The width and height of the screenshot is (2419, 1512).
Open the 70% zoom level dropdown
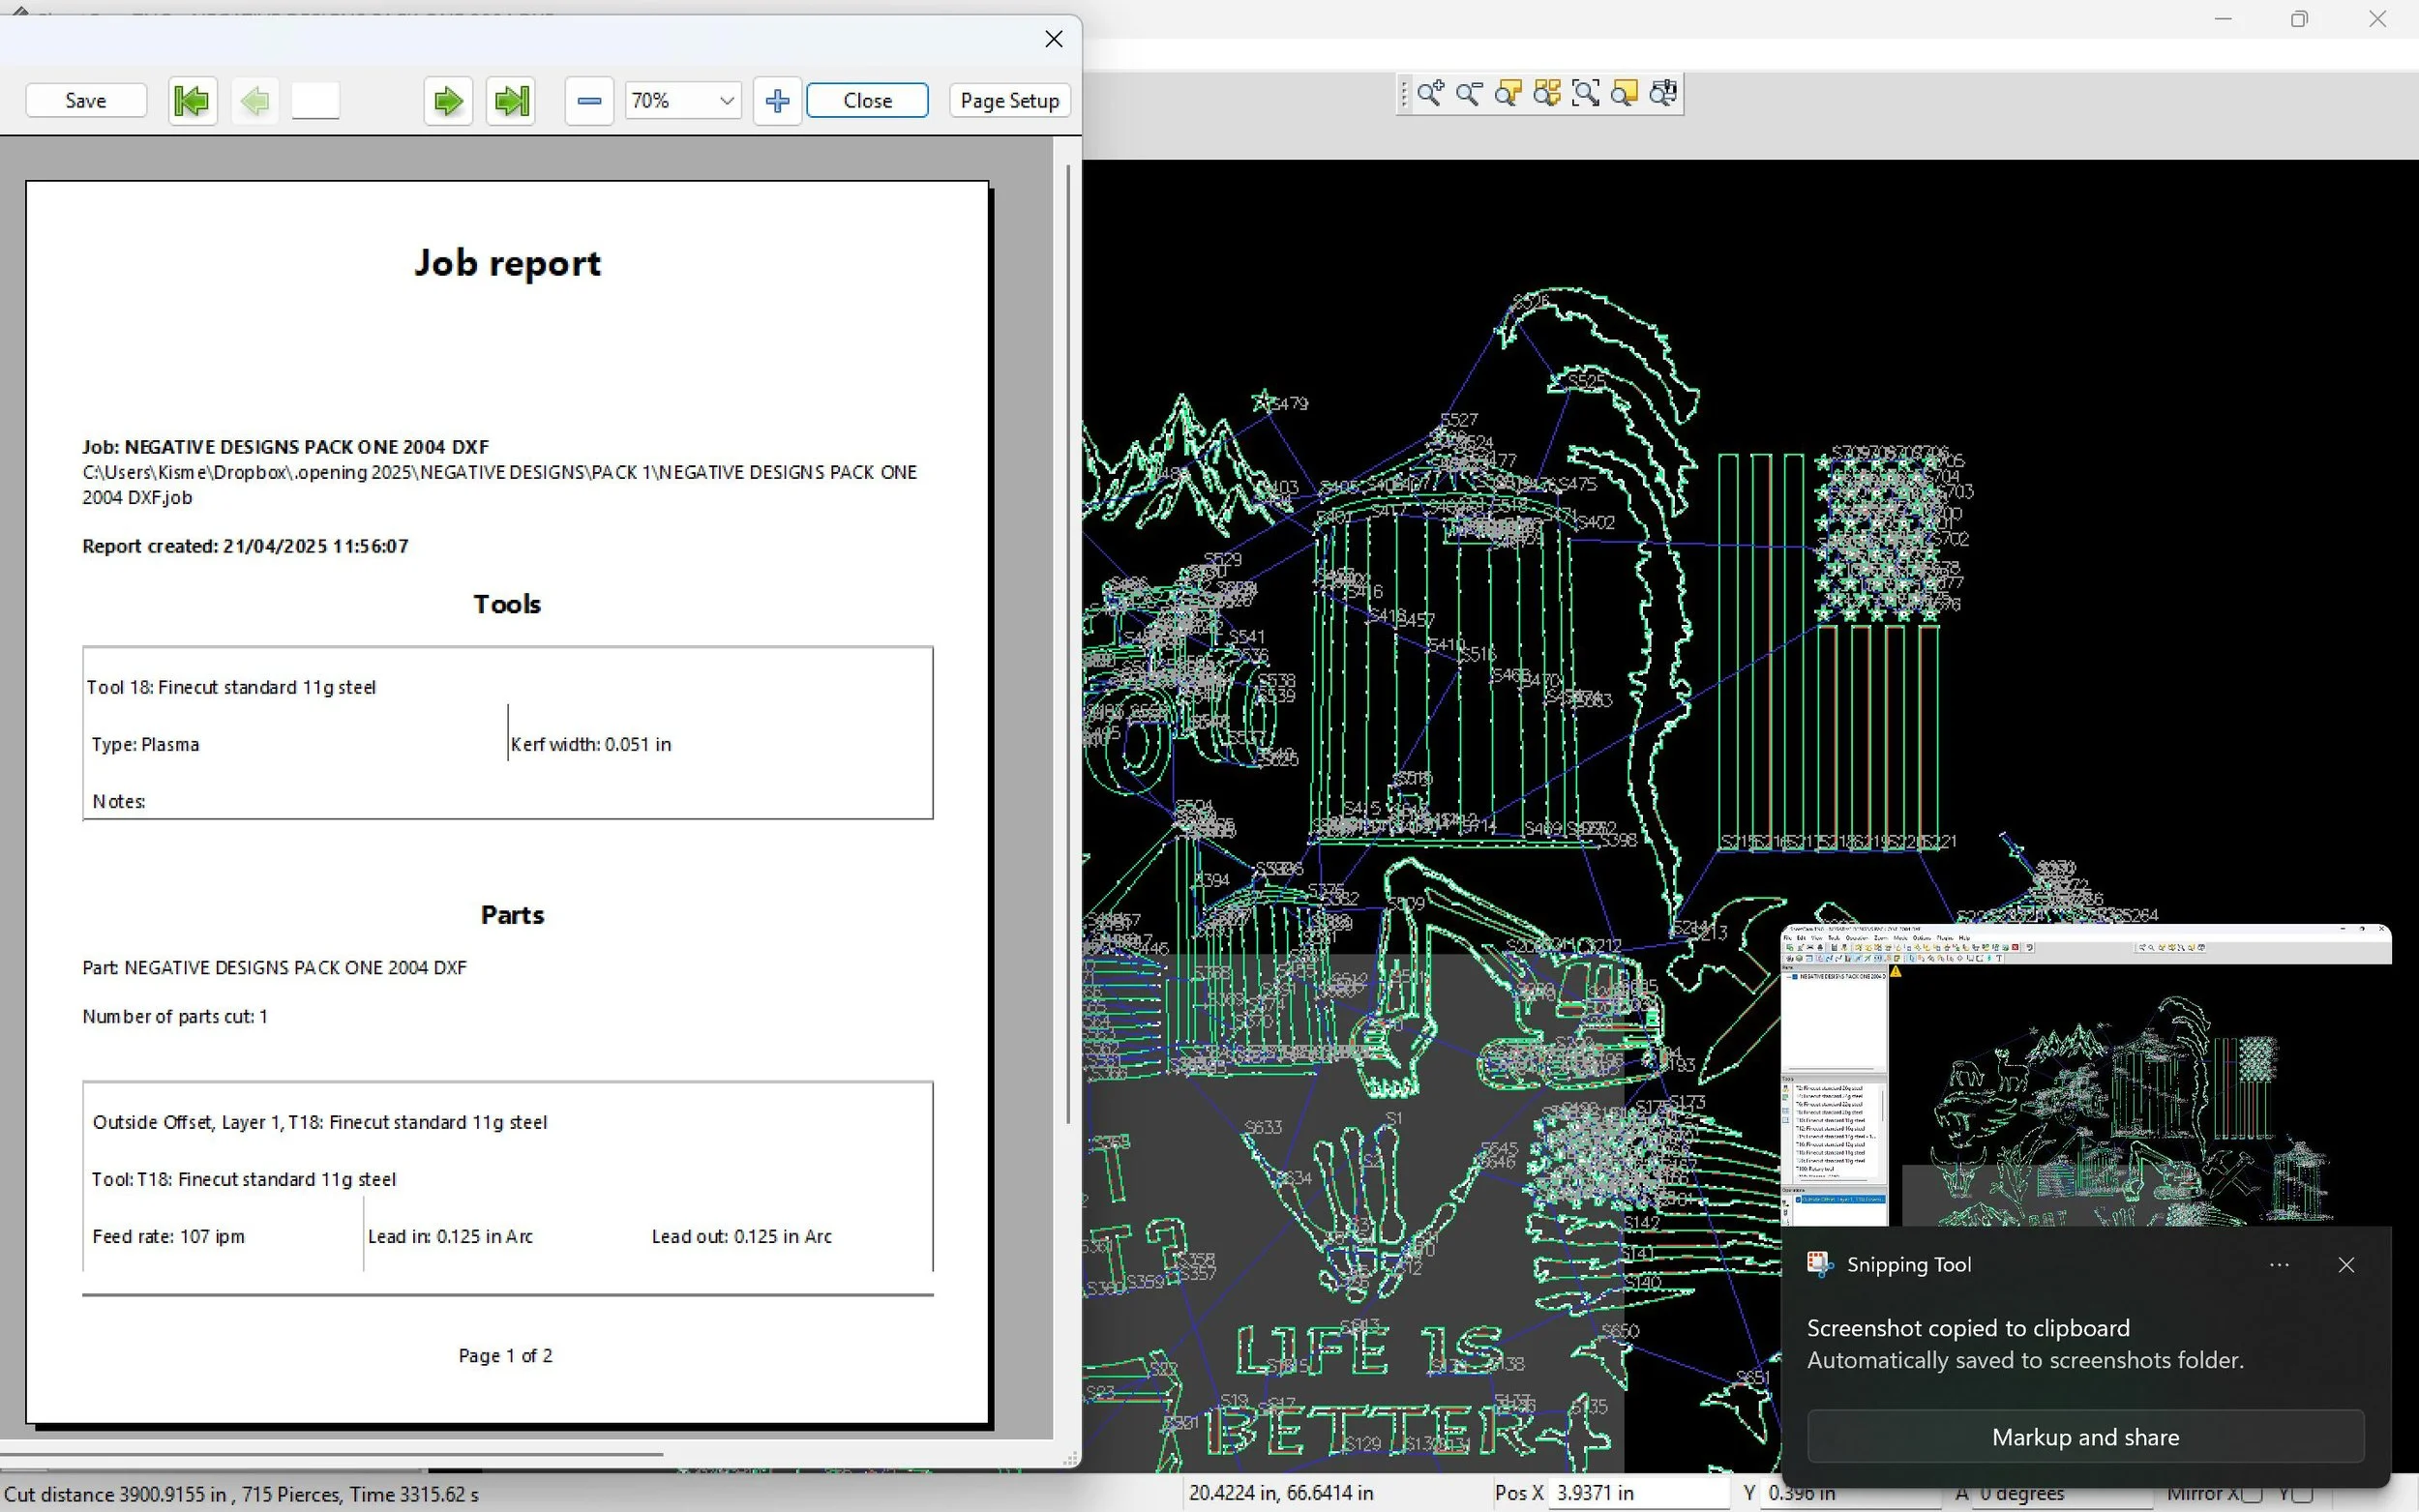[727, 101]
